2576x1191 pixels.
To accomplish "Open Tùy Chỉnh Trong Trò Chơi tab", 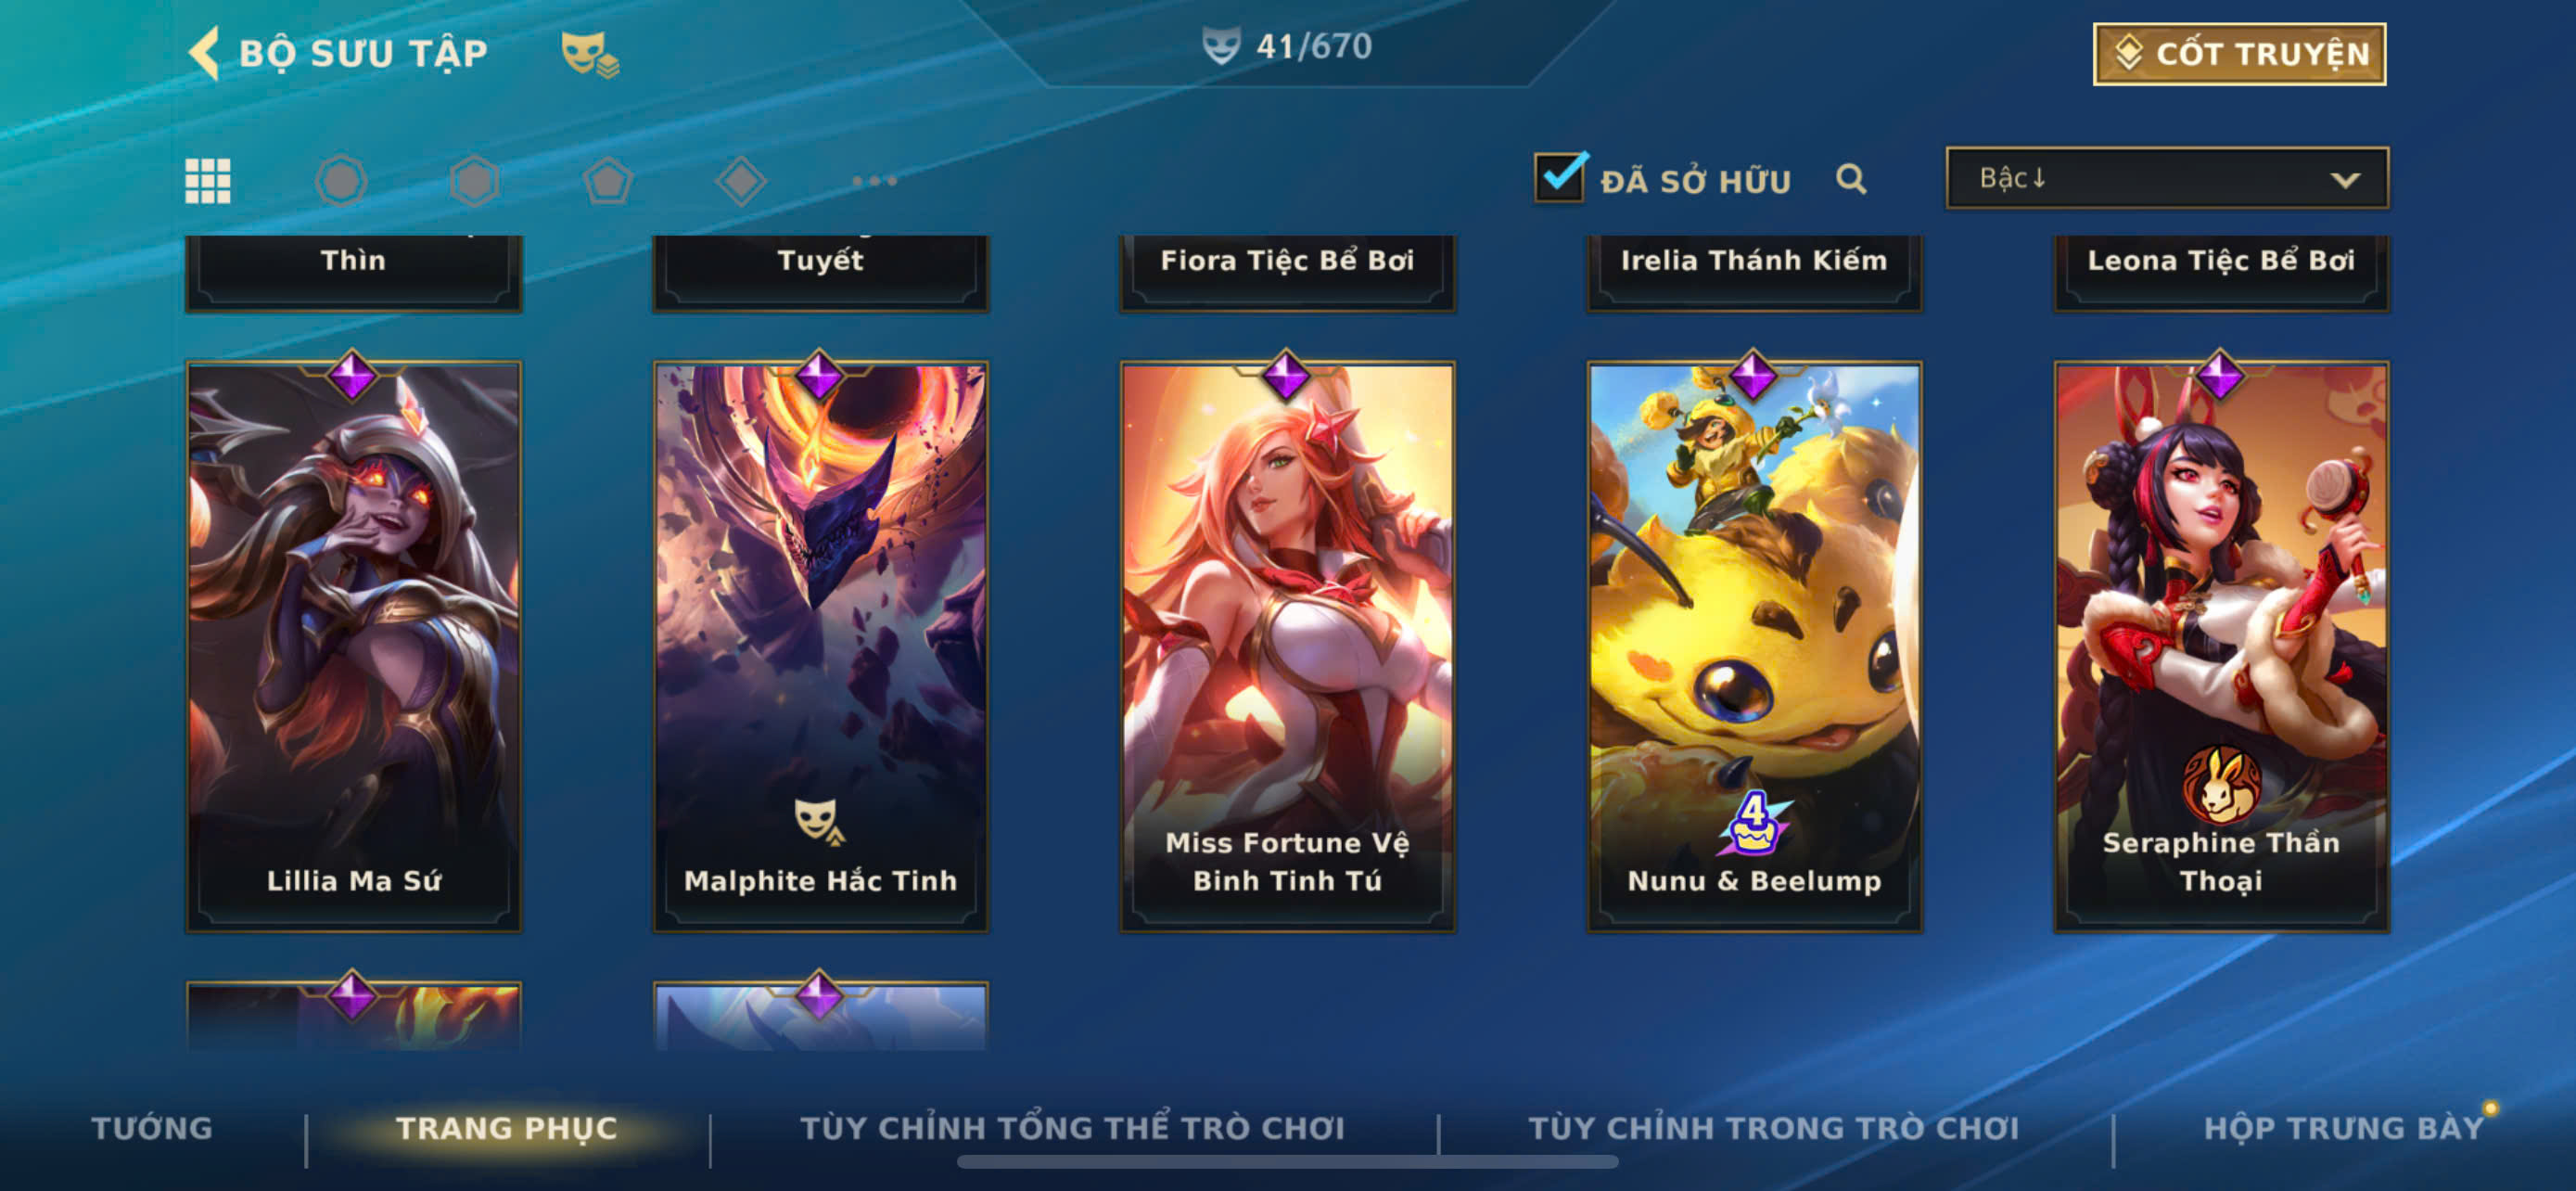I will (1773, 1128).
